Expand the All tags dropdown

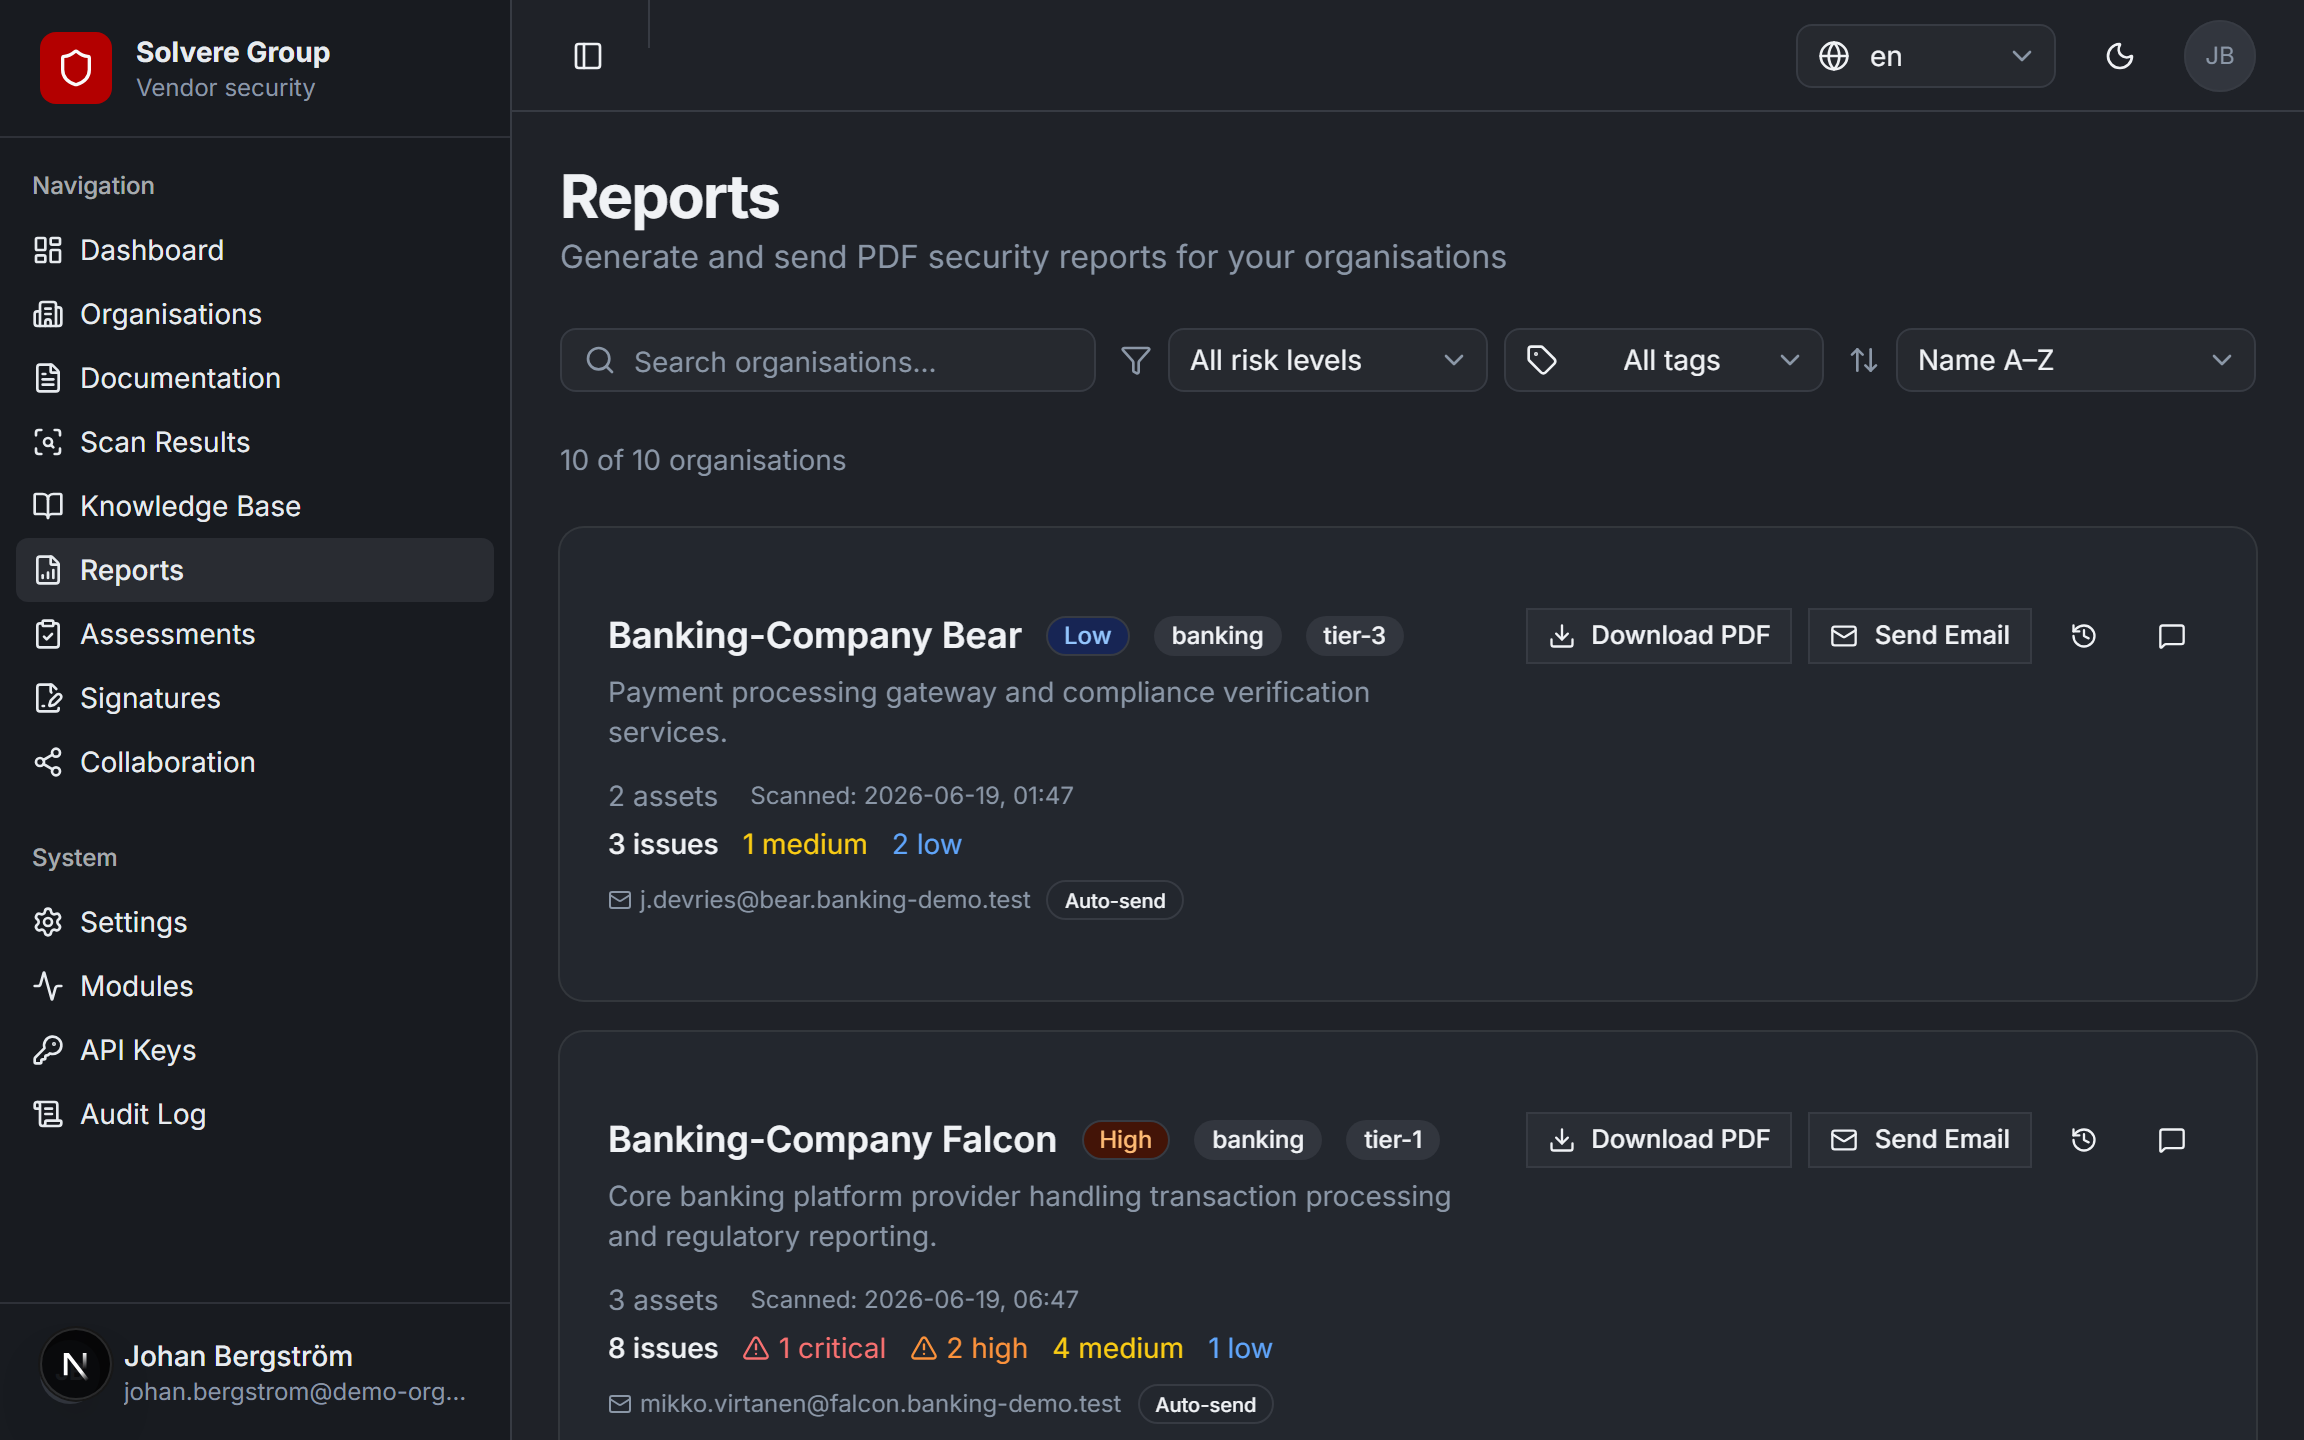(1664, 360)
